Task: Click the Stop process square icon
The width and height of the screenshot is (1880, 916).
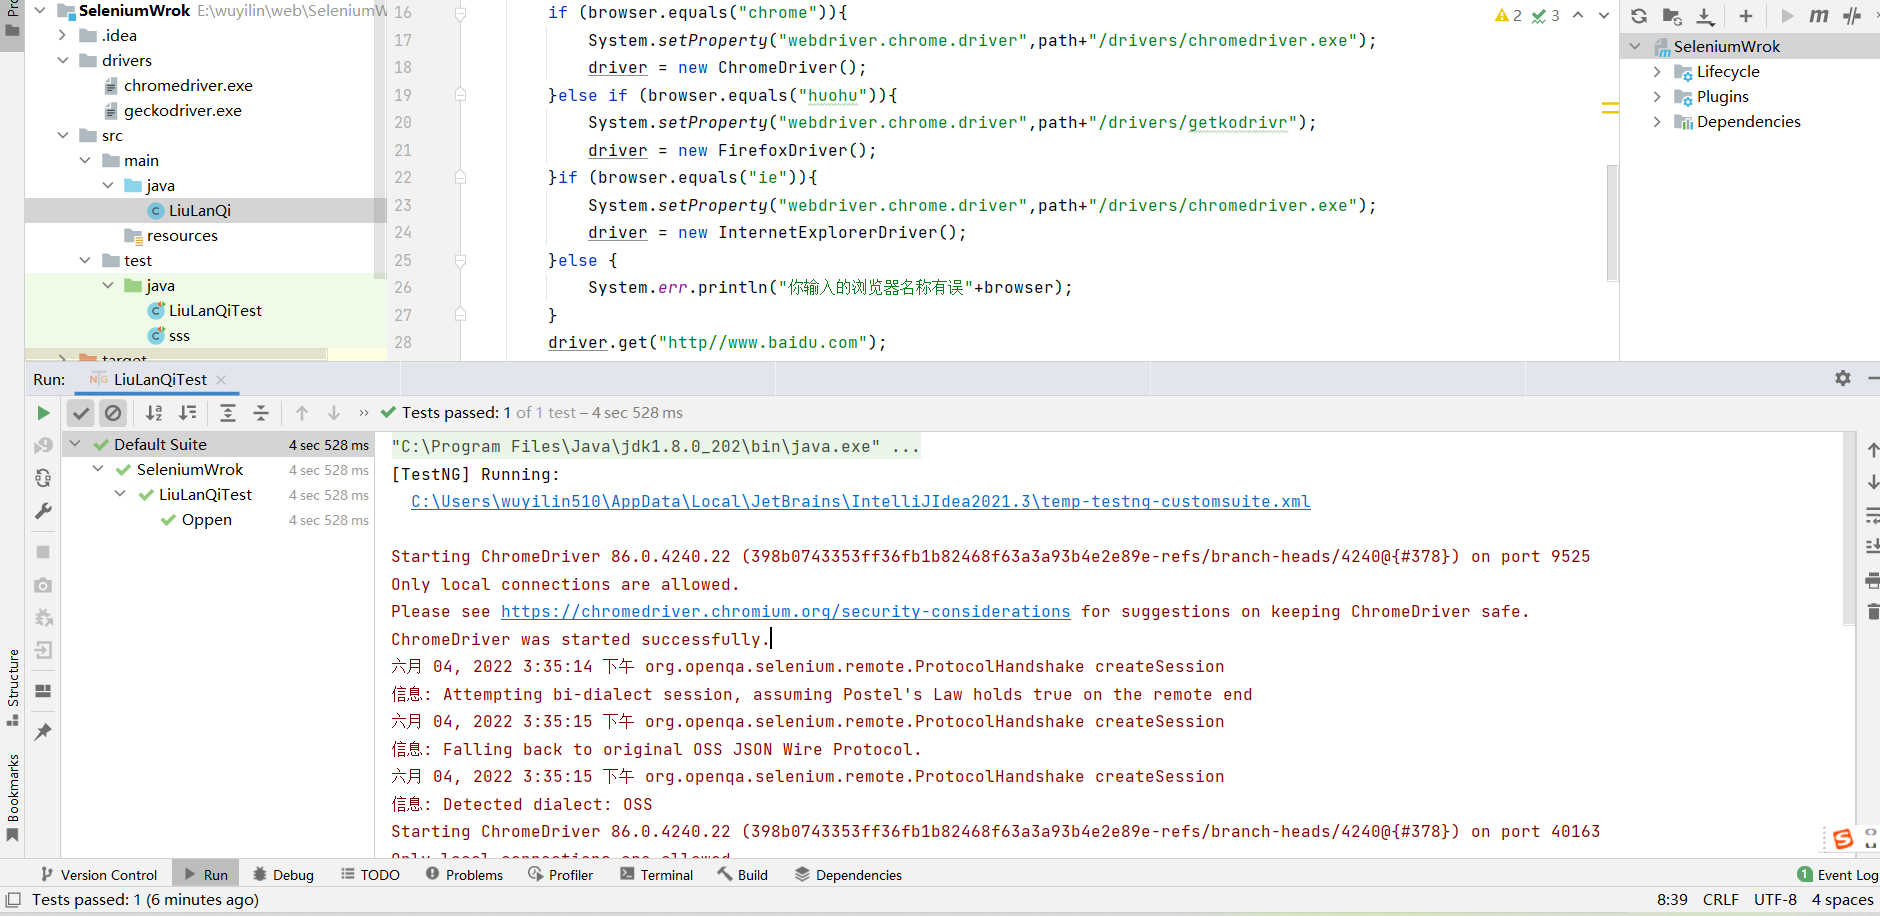Action: click(43, 552)
